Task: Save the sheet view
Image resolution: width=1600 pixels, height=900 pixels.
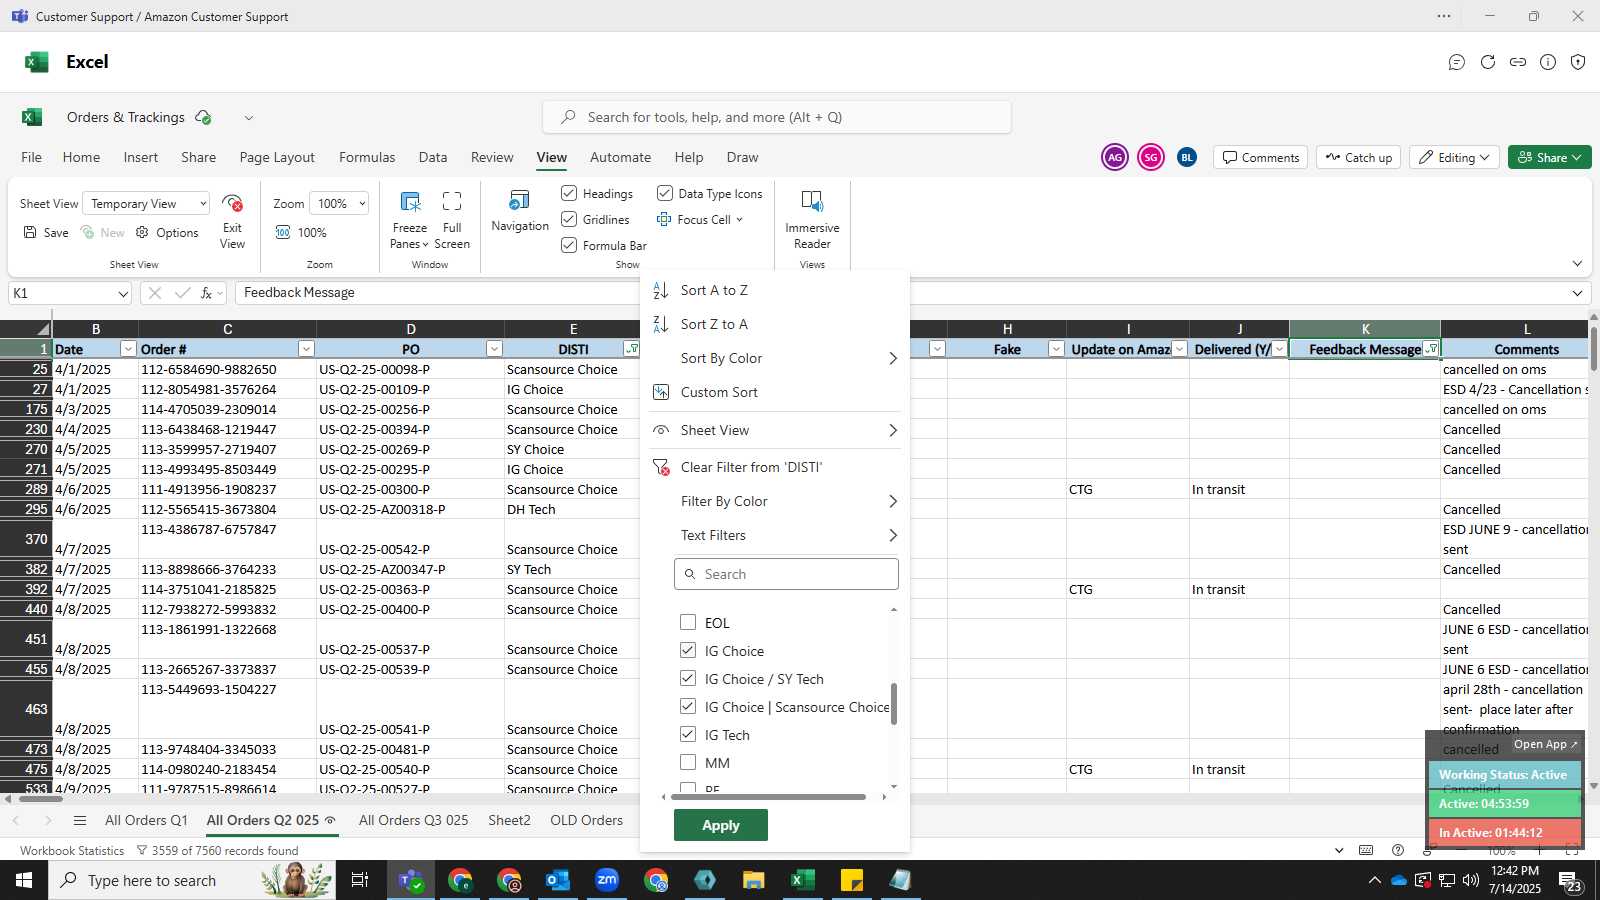Action: (46, 232)
